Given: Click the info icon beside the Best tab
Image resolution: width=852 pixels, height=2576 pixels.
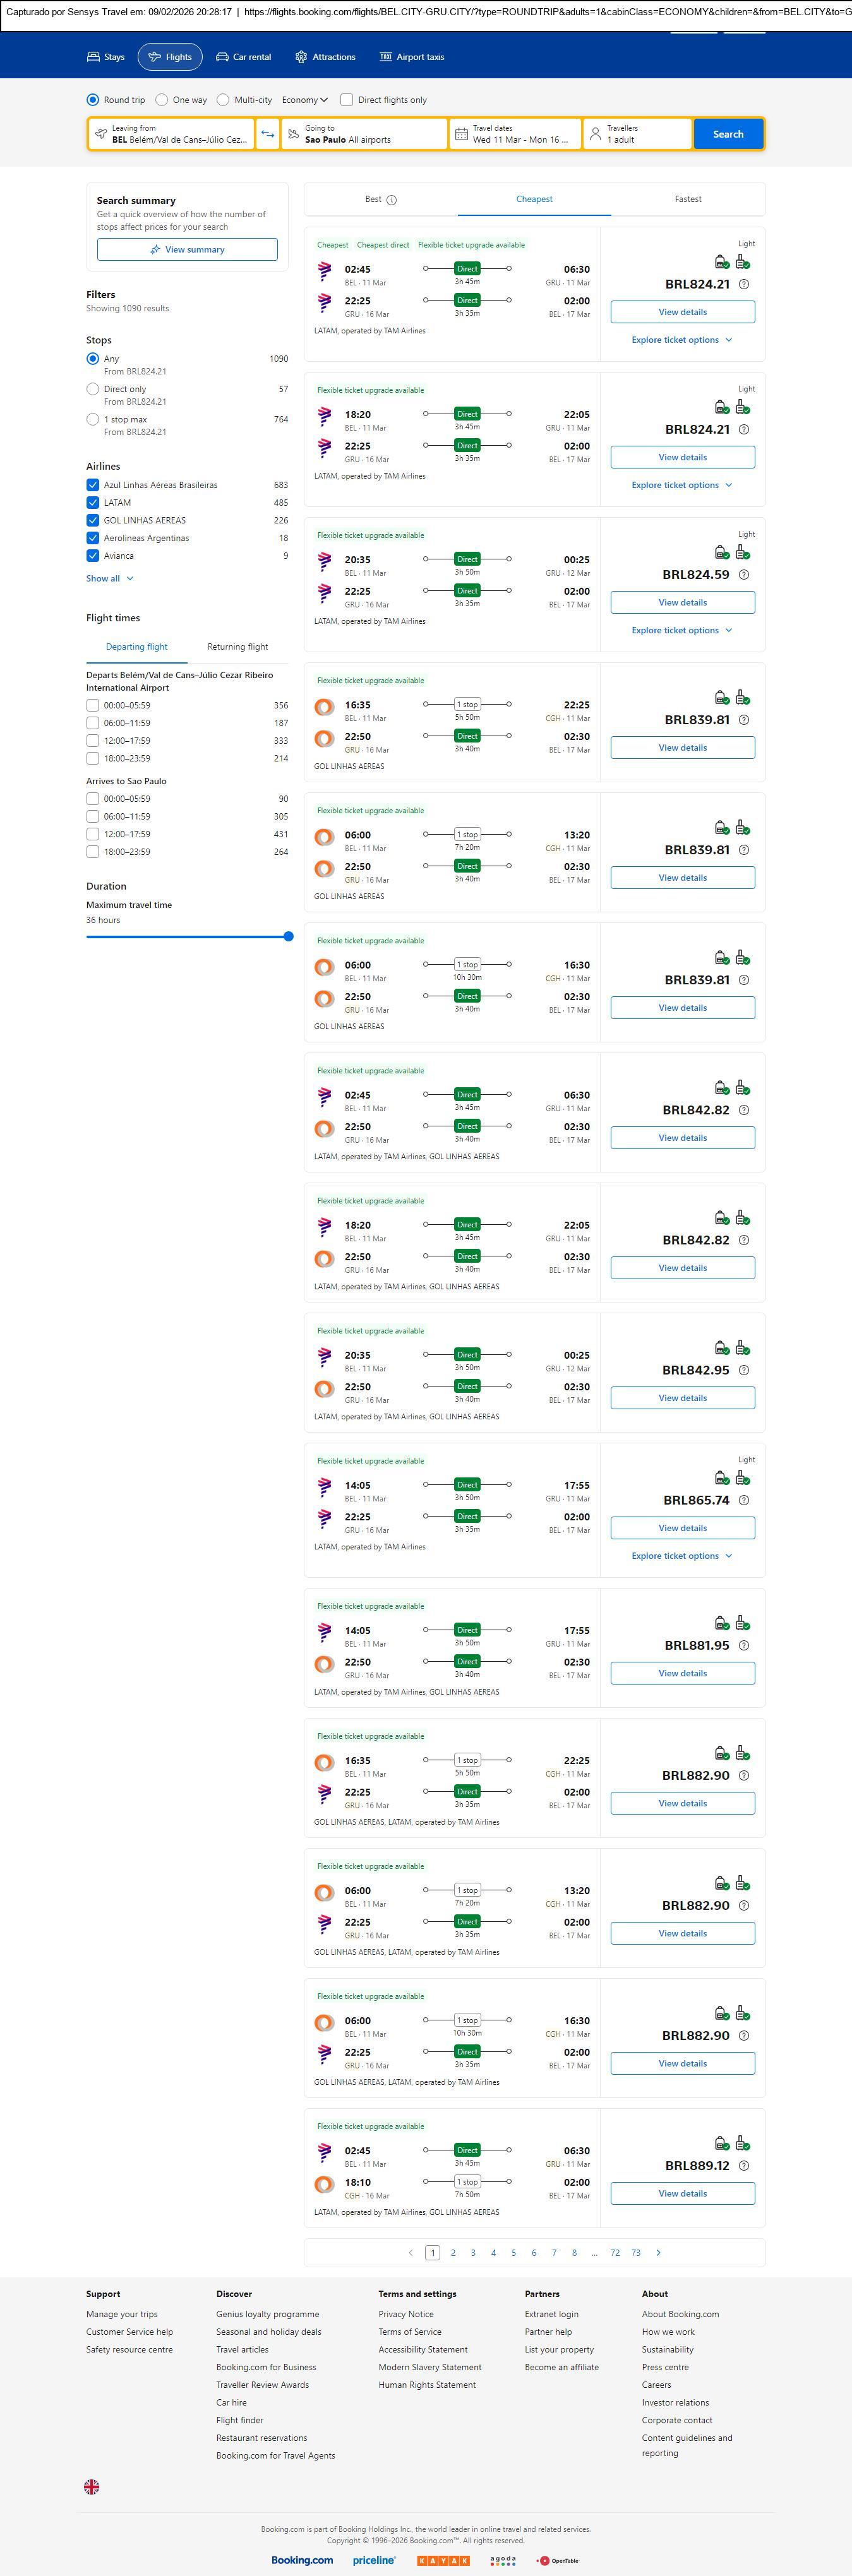Looking at the screenshot, I should pos(392,200).
